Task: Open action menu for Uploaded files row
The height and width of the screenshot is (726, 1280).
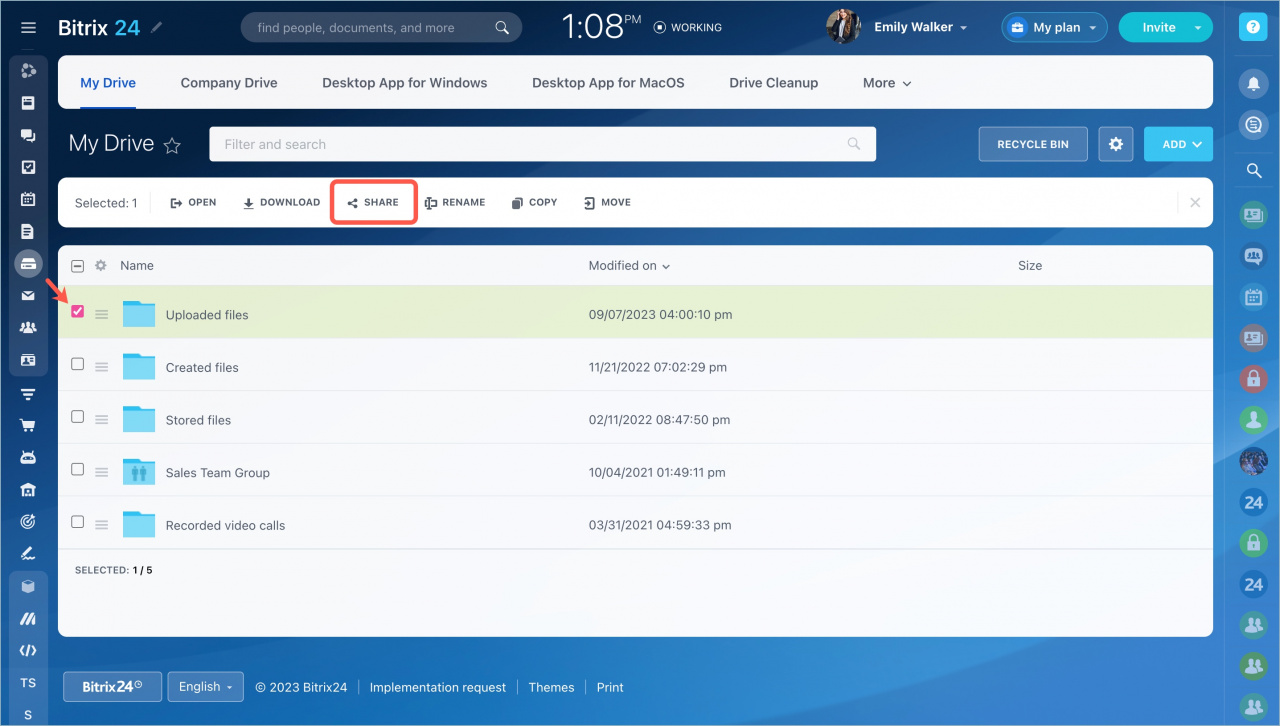Action: pyautogui.click(x=101, y=314)
